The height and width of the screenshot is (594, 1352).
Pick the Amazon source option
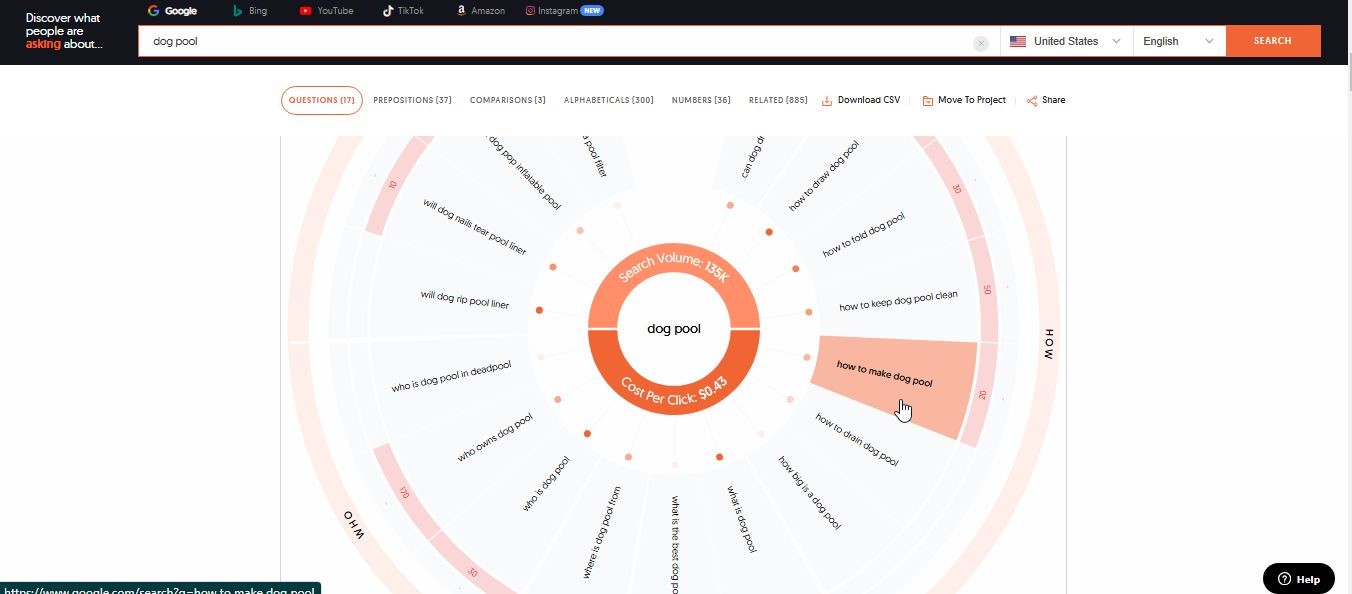(461, 11)
